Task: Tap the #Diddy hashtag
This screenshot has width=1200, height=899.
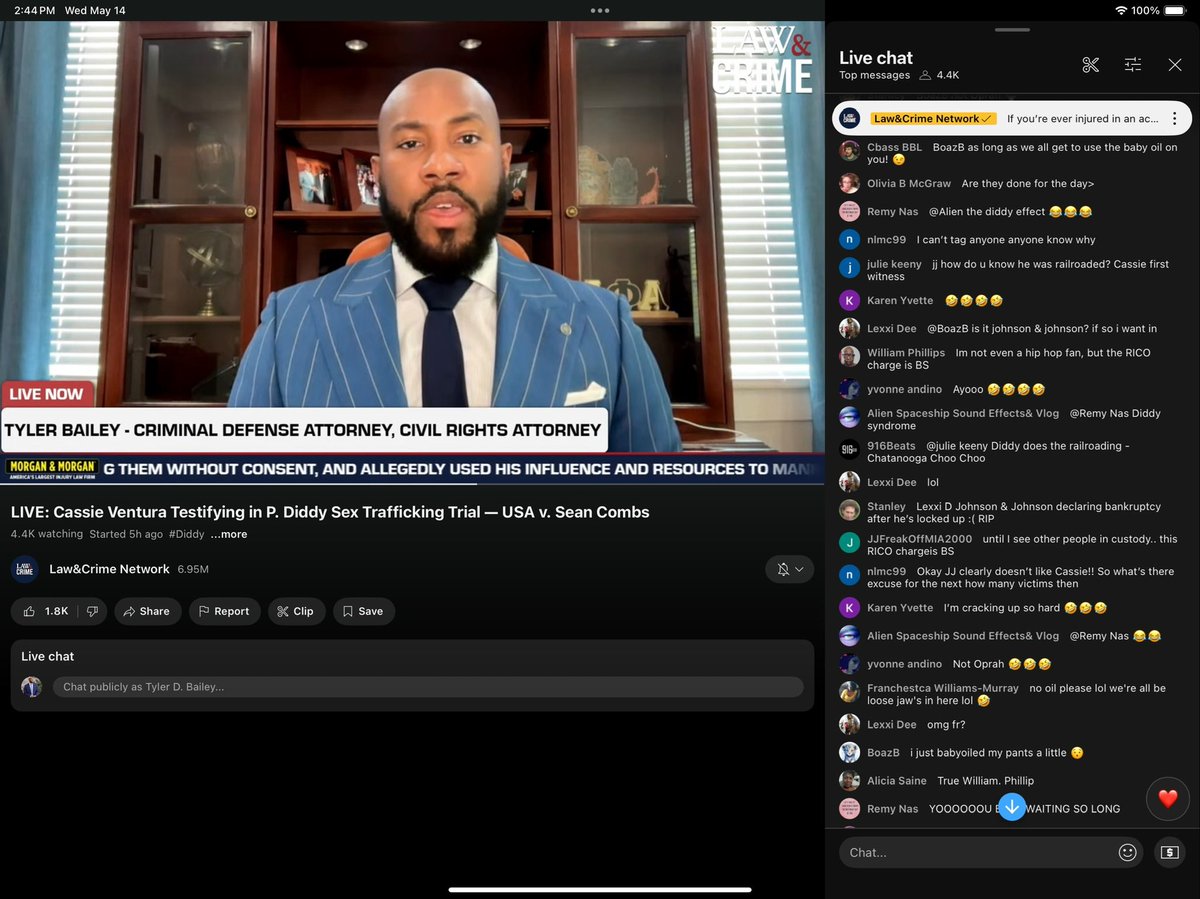Action: [187, 534]
